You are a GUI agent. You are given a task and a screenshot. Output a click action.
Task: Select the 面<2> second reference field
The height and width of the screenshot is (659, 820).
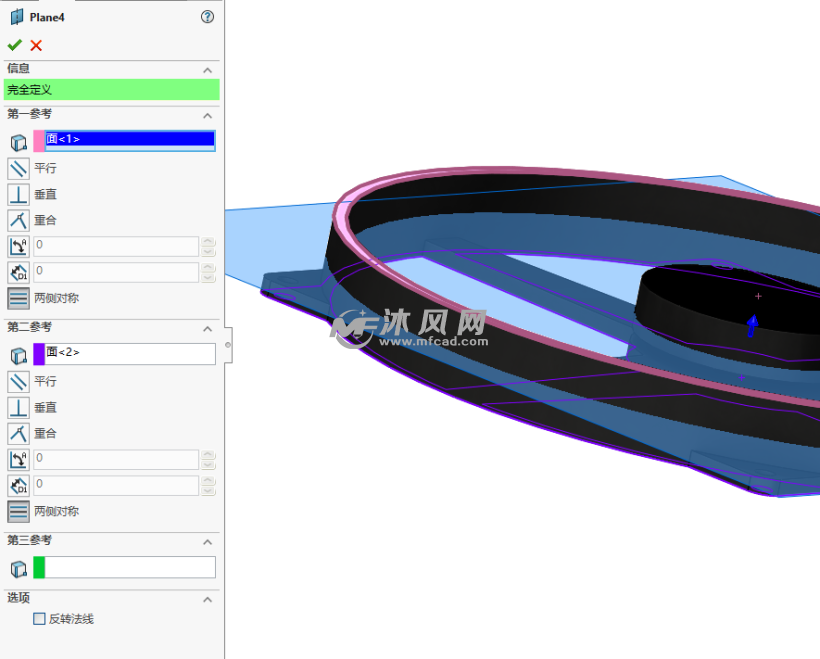130,354
